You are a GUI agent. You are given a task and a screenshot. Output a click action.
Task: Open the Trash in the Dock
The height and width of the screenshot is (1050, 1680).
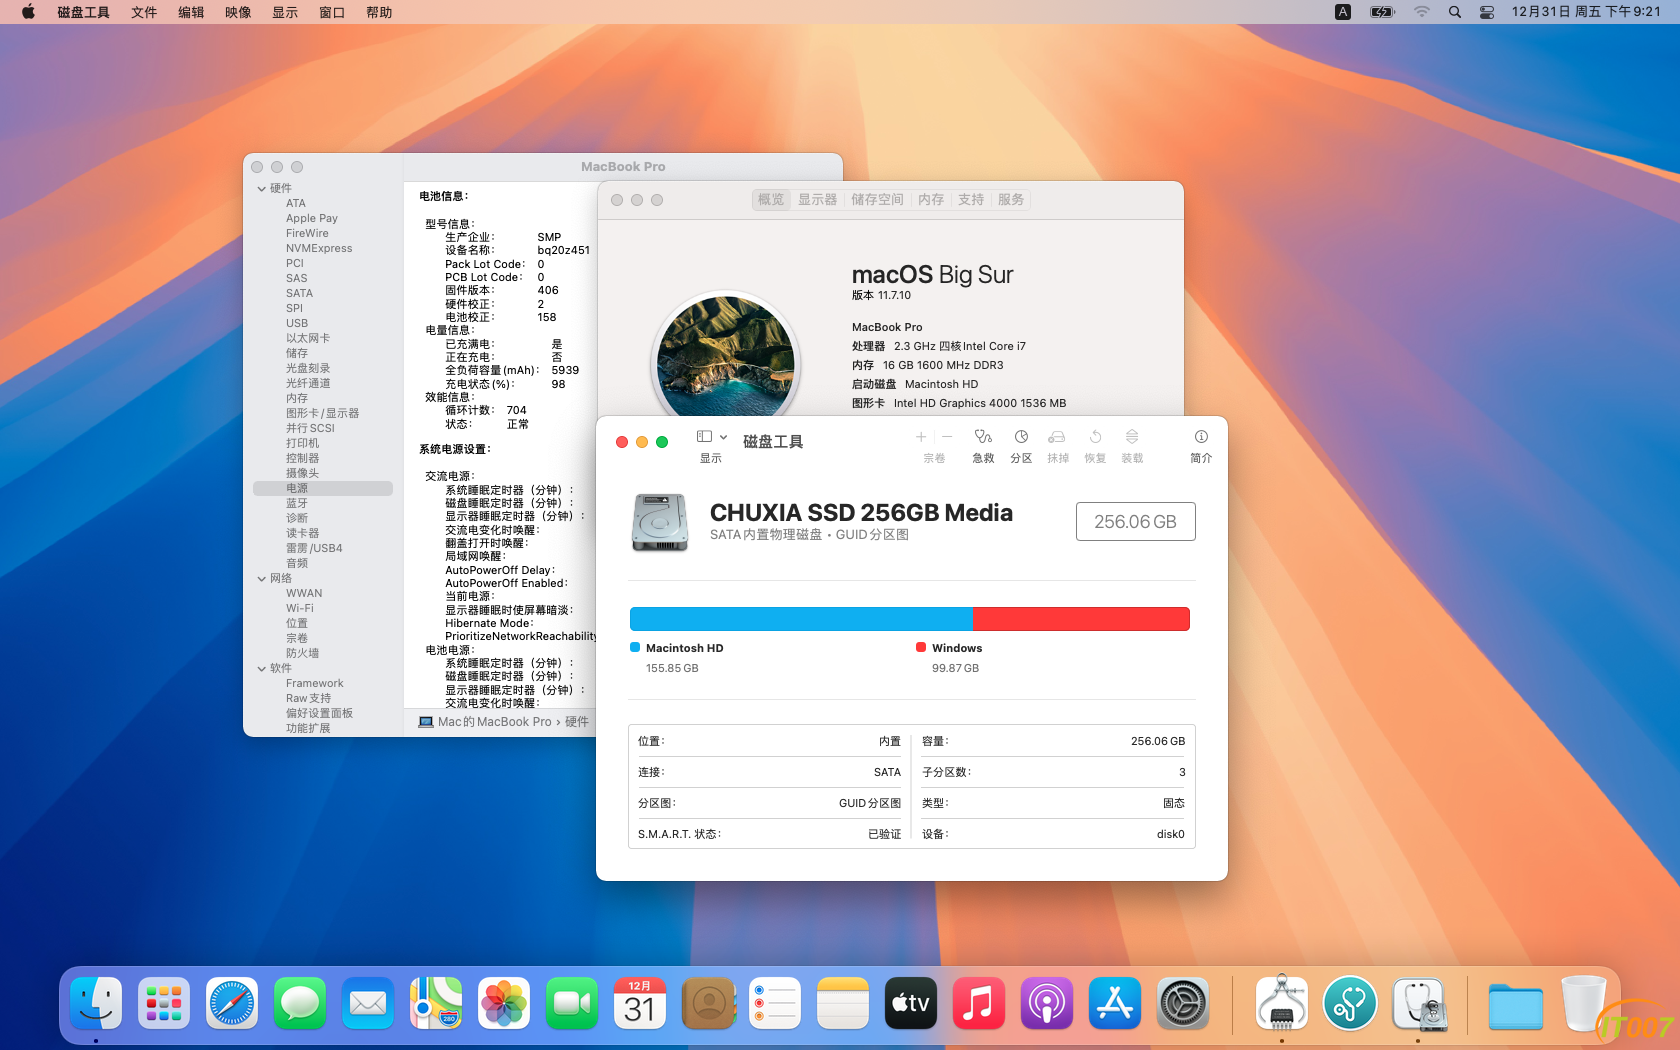1584,1003
